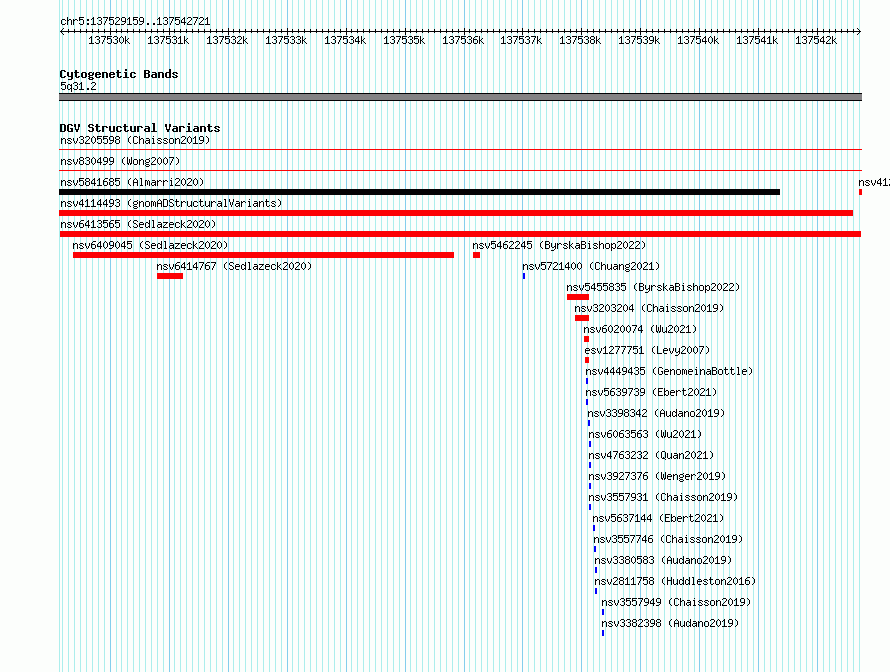
Task: Open nsv5455835 (ByrskaBishop2022) label
Action: click(x=653, y=287)
